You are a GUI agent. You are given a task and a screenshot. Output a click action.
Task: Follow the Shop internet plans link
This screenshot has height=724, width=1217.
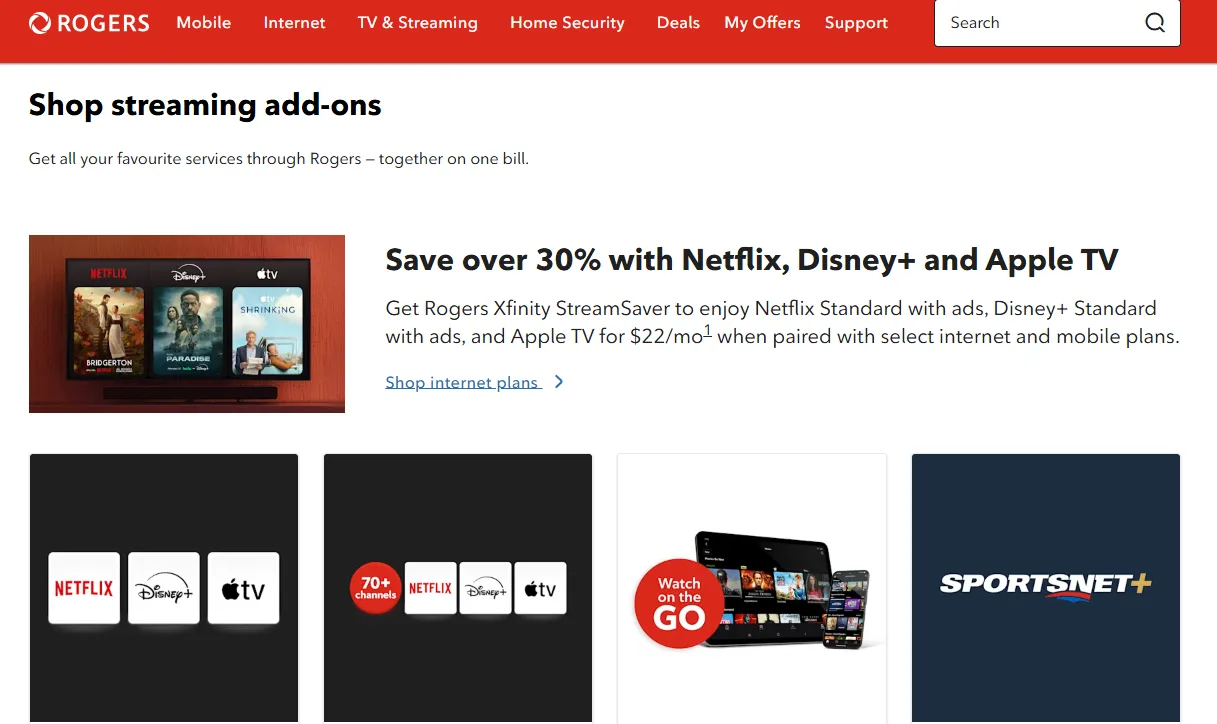(x=463, y=382)
